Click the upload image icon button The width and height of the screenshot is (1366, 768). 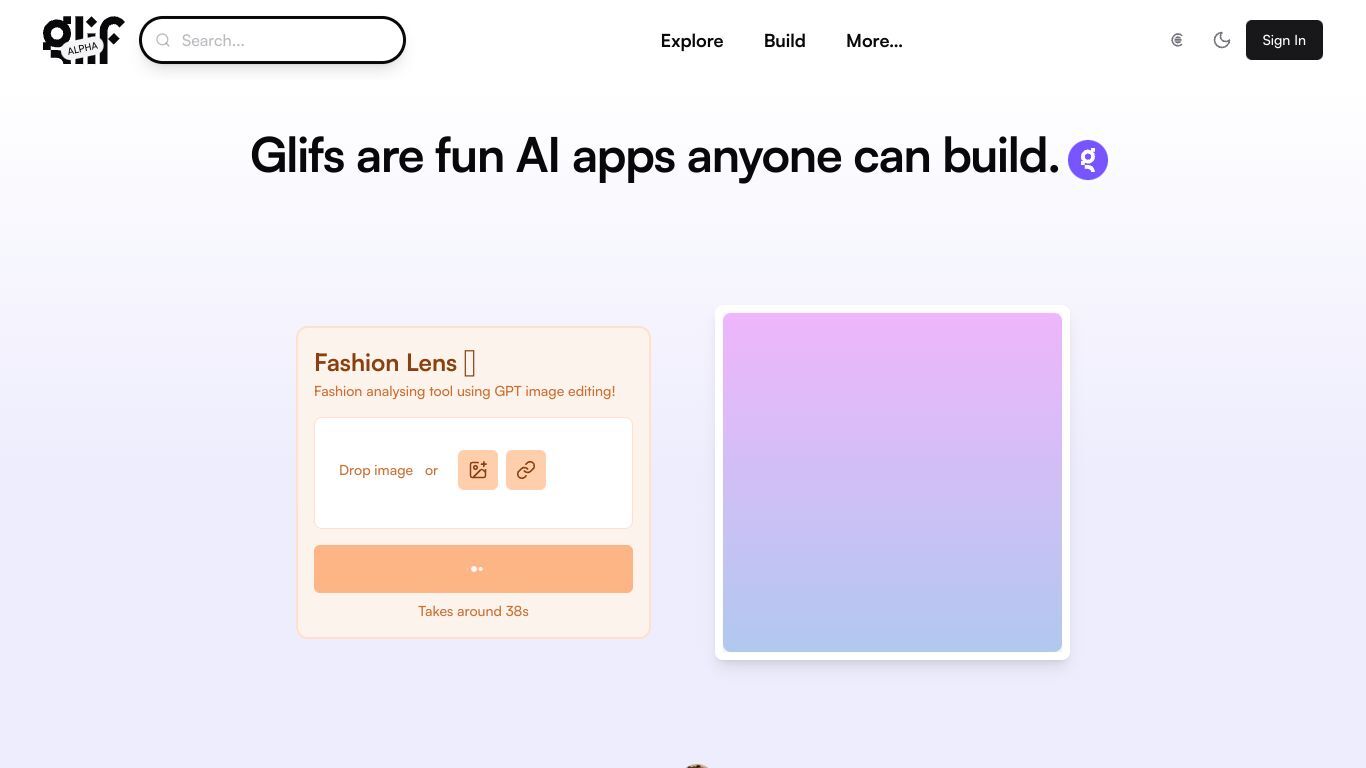pos(478,470)
